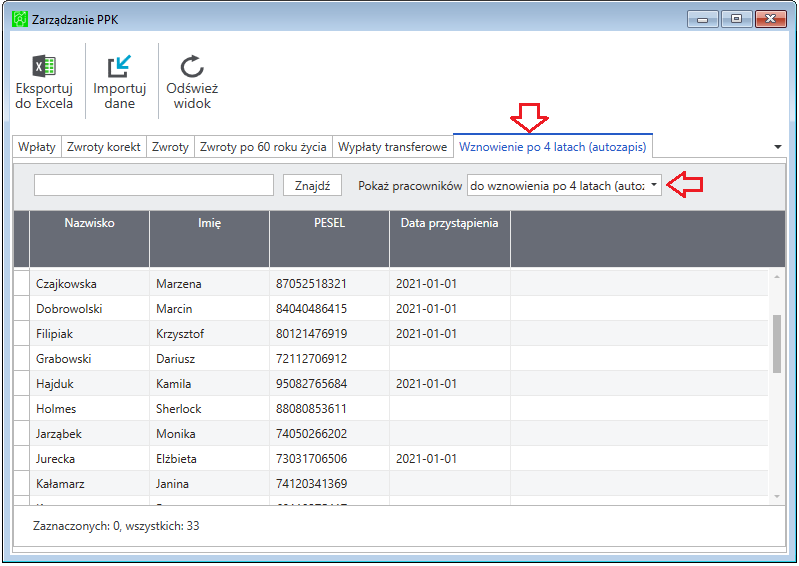Select the Zwroty tab
Image resolution: width=799 pixels, height=566 pixels.
tap(170, 147)
